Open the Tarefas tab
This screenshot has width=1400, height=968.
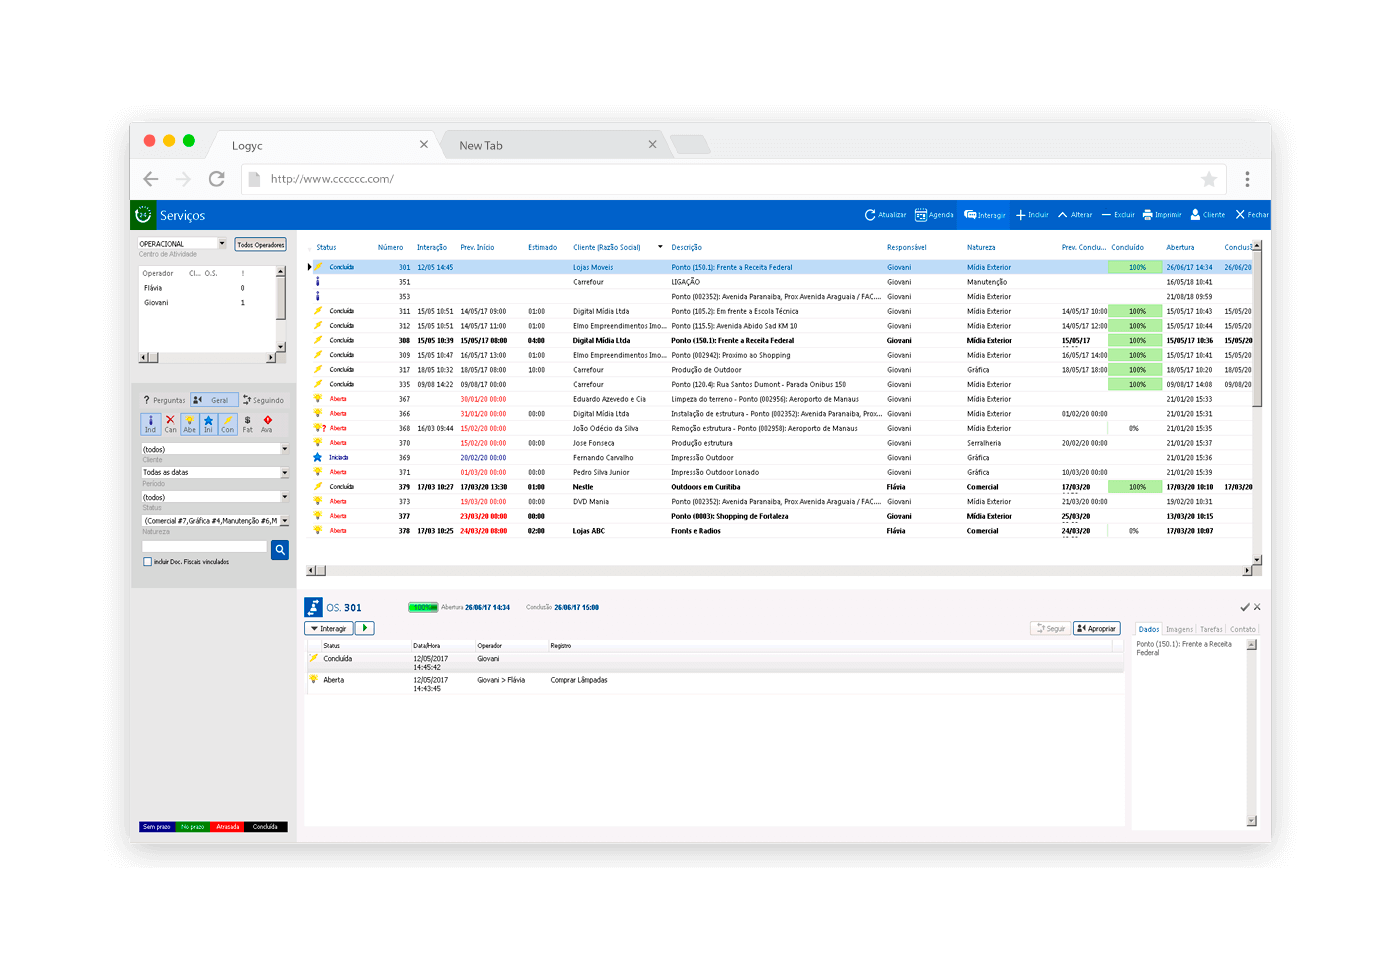pyautogui.click(x=1211, y=629)
